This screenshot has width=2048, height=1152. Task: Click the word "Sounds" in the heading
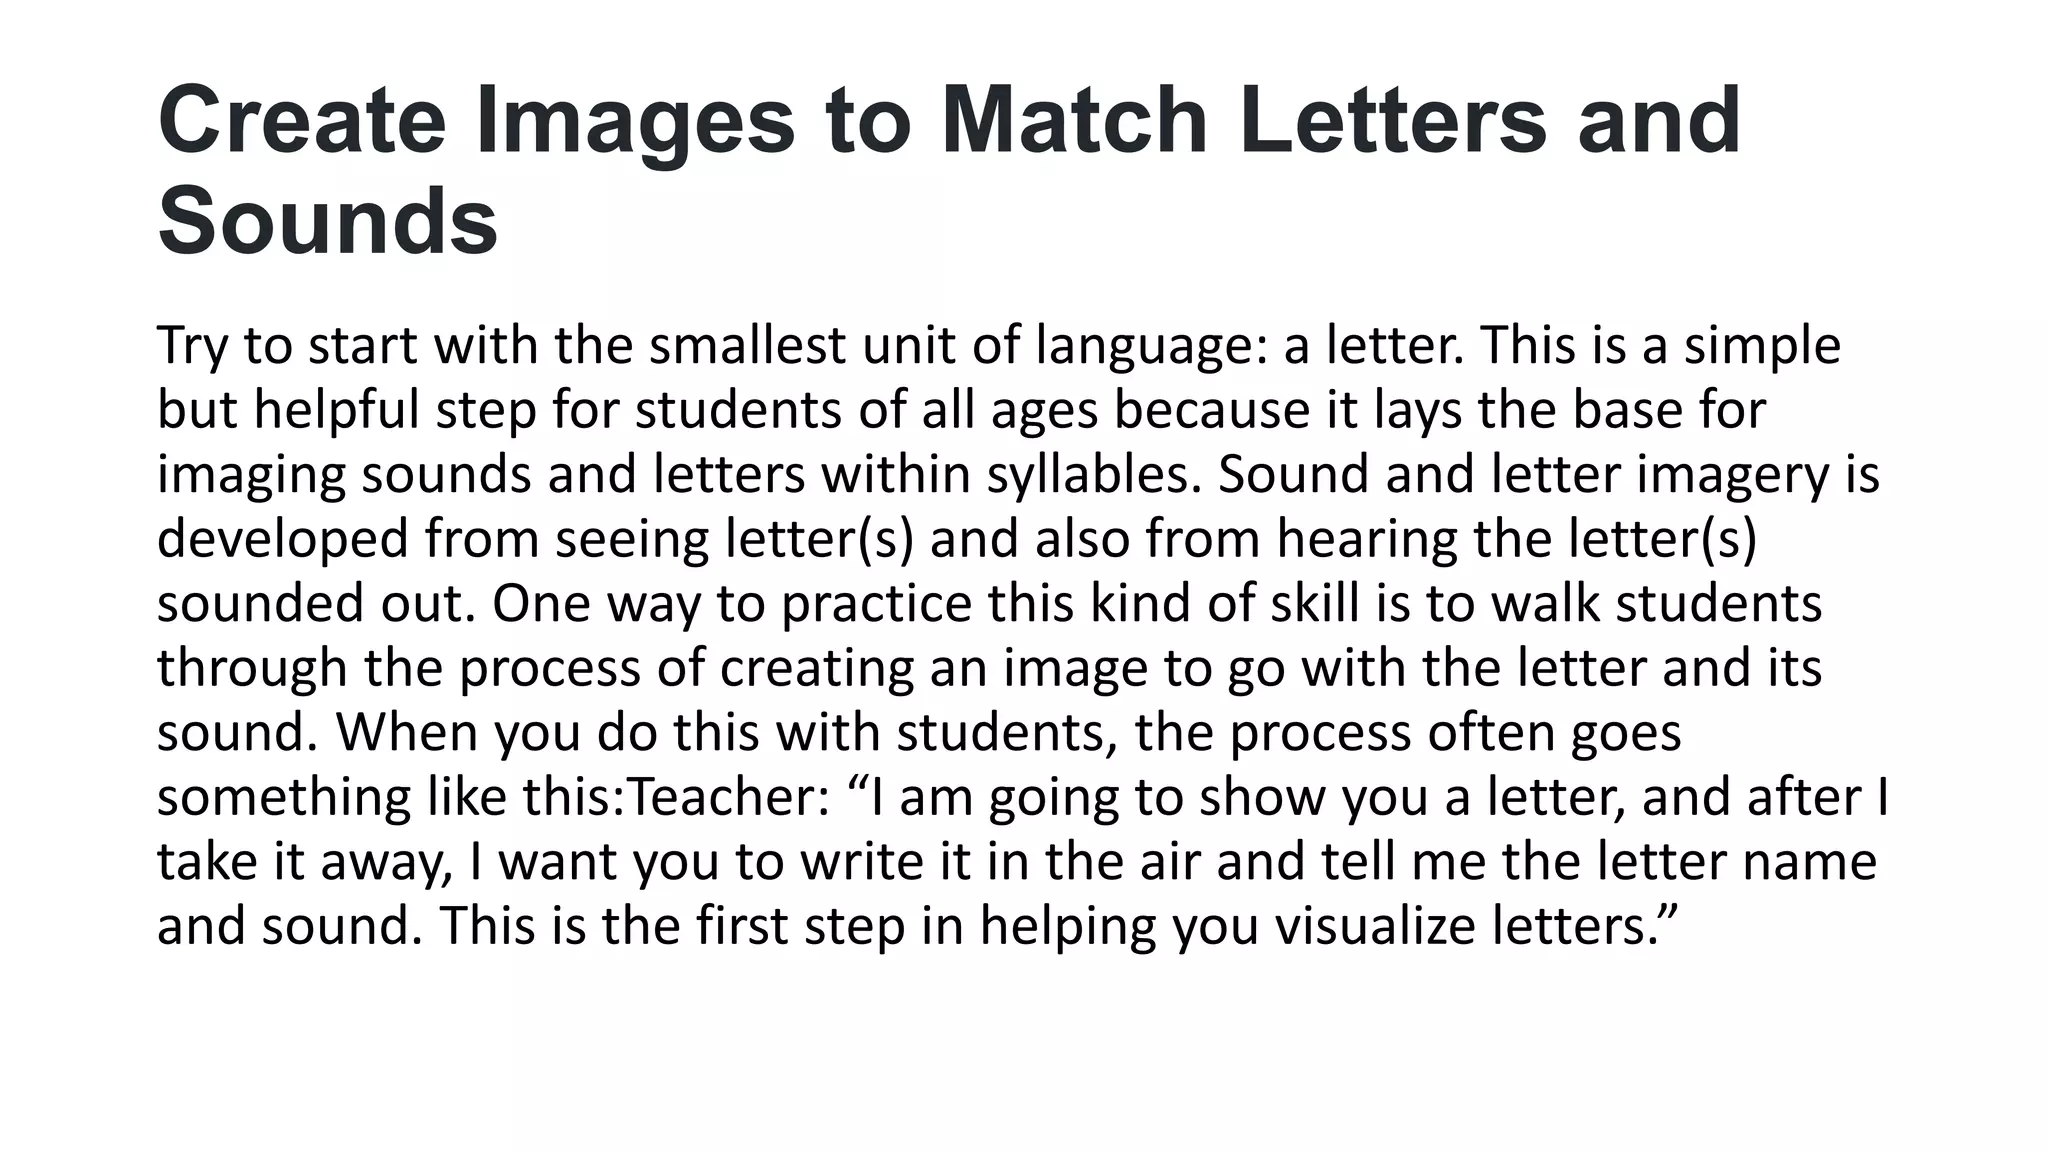click(328, 221)
